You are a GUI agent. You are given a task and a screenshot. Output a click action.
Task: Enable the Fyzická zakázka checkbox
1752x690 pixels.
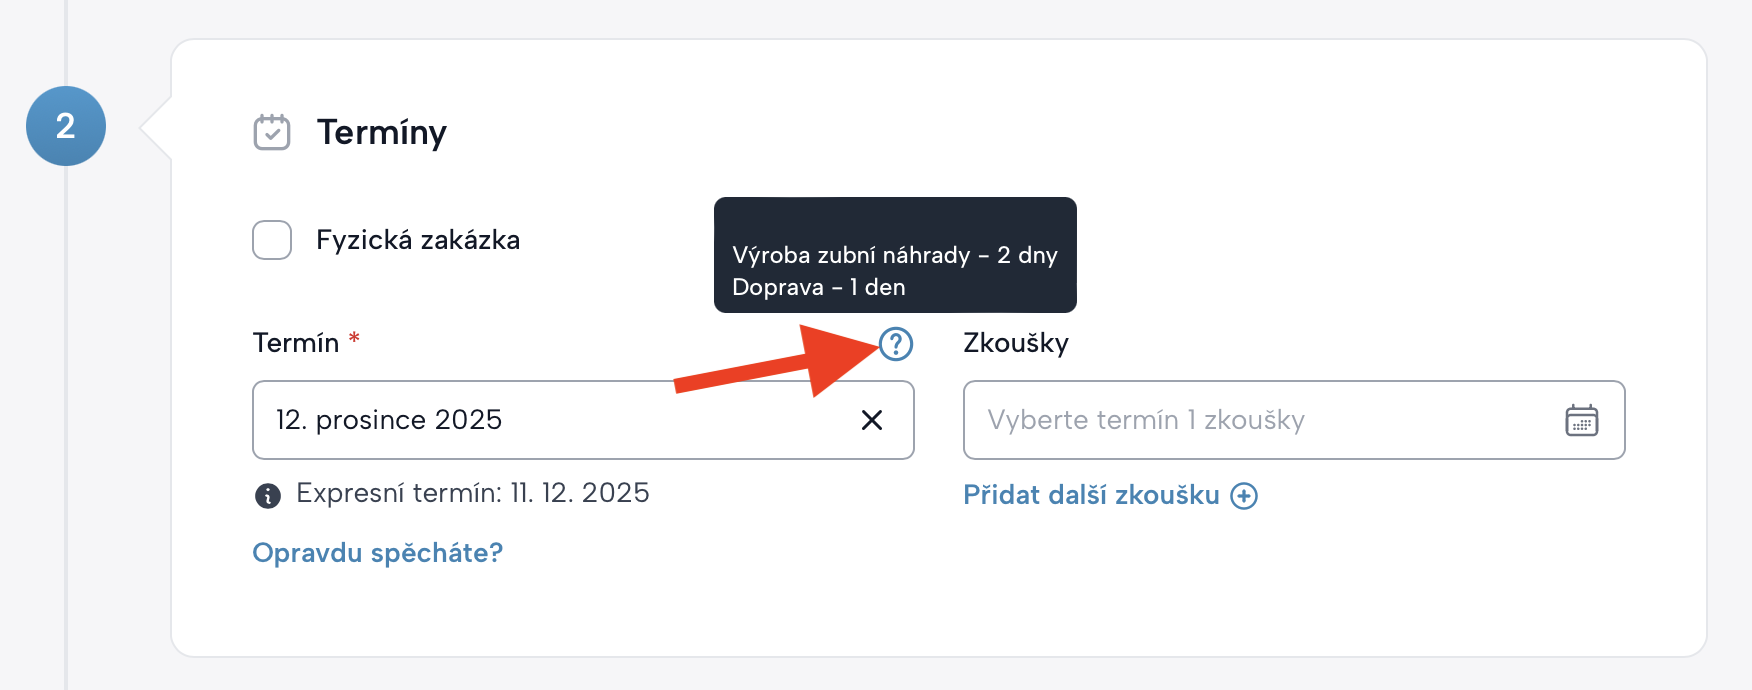point(272,240)
